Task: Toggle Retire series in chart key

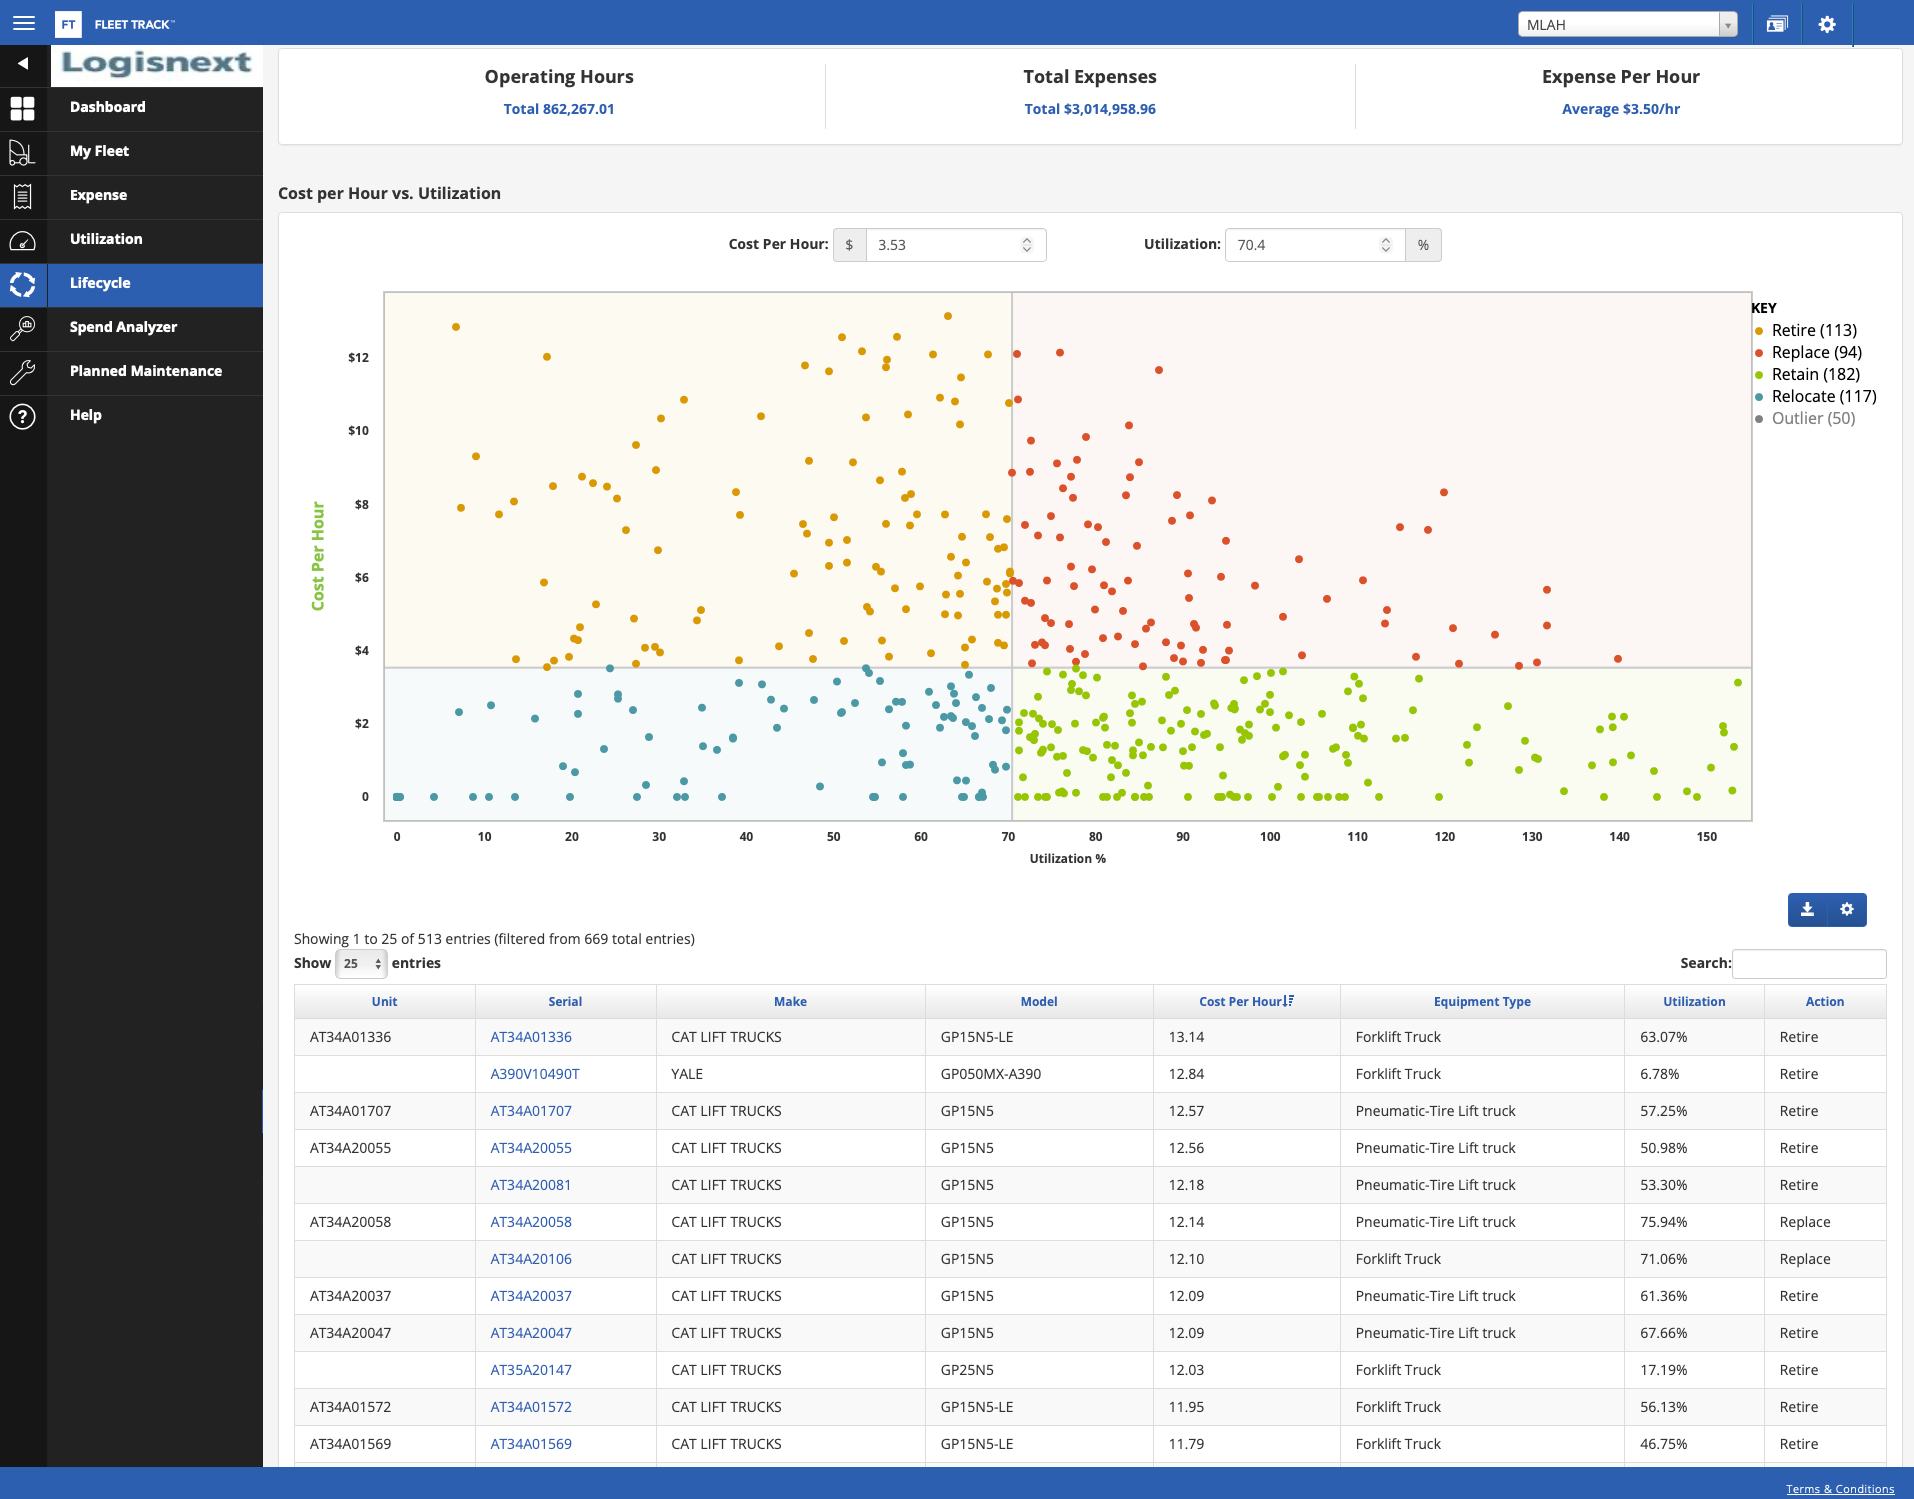Action: pos(1813,331)
